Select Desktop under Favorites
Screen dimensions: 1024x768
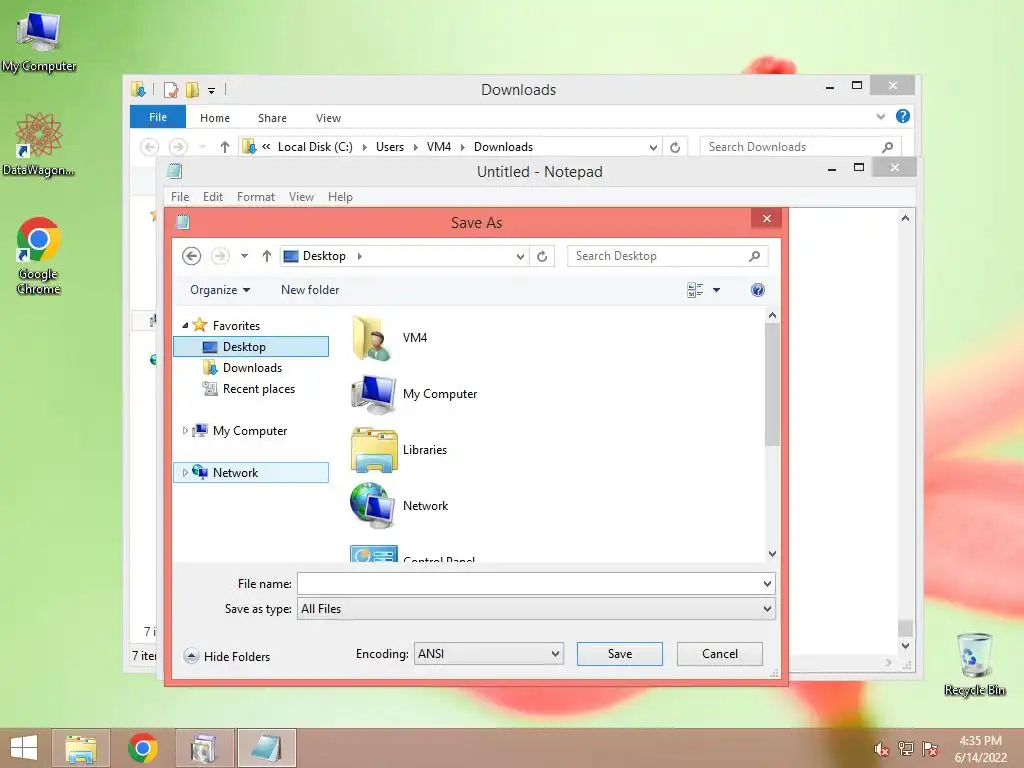[251, 347]
